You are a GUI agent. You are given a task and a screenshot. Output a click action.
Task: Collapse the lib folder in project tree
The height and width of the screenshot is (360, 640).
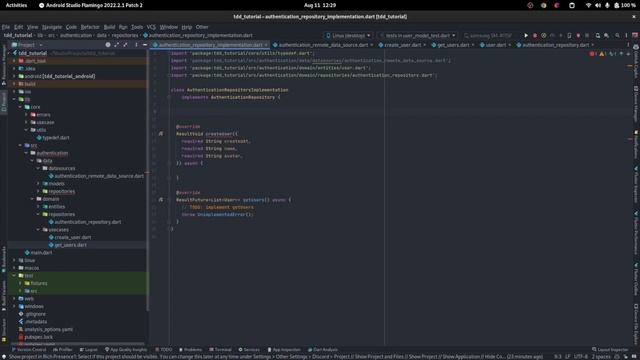[14, 99]
